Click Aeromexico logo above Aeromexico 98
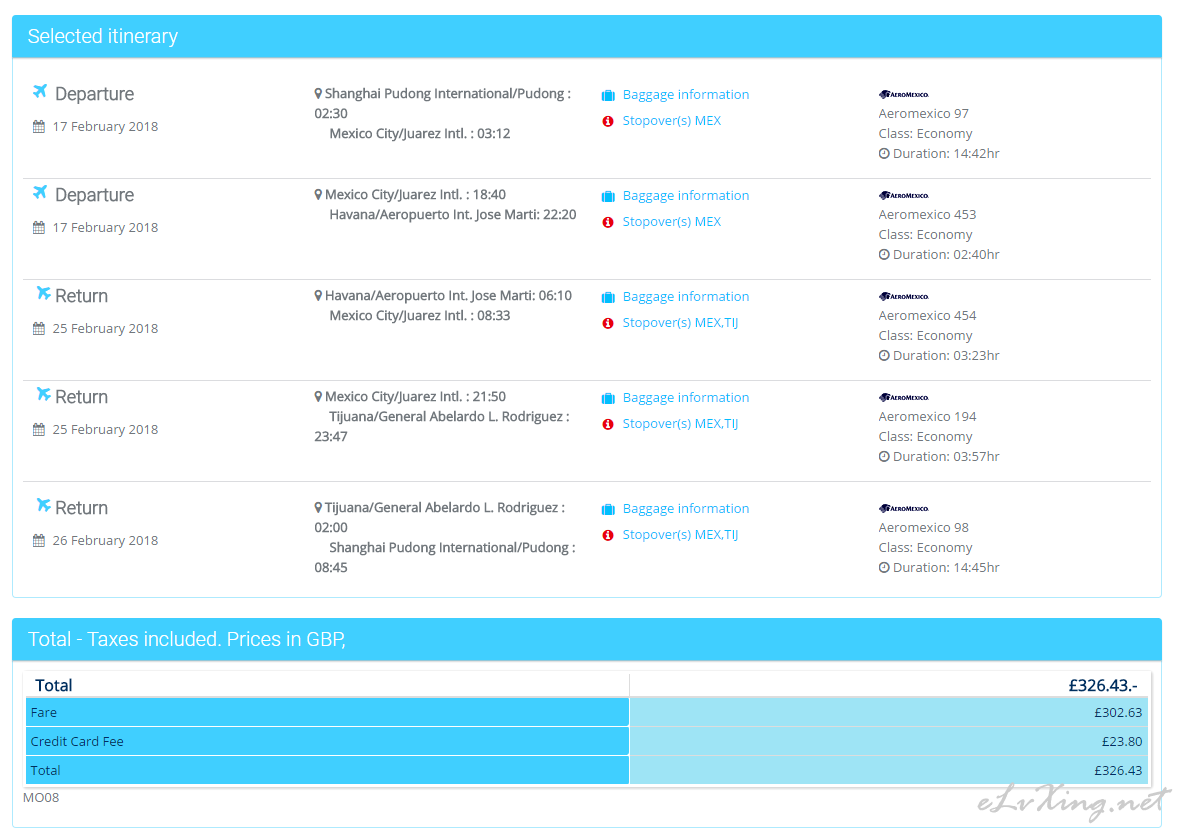This screenshot has height=835, width=1182. [x=903, y=508]
